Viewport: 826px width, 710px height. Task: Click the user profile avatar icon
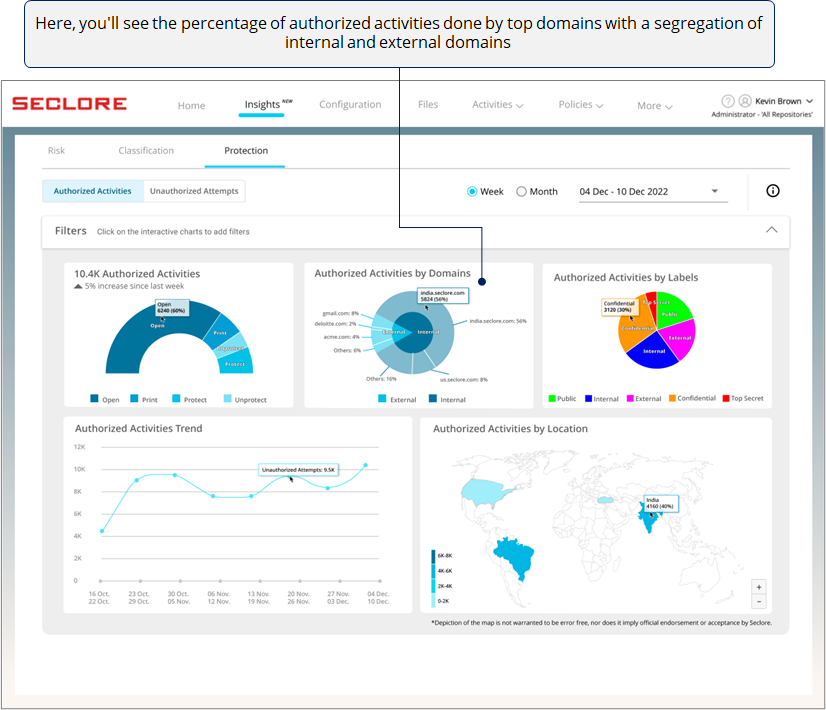click(x=745, y=101)
